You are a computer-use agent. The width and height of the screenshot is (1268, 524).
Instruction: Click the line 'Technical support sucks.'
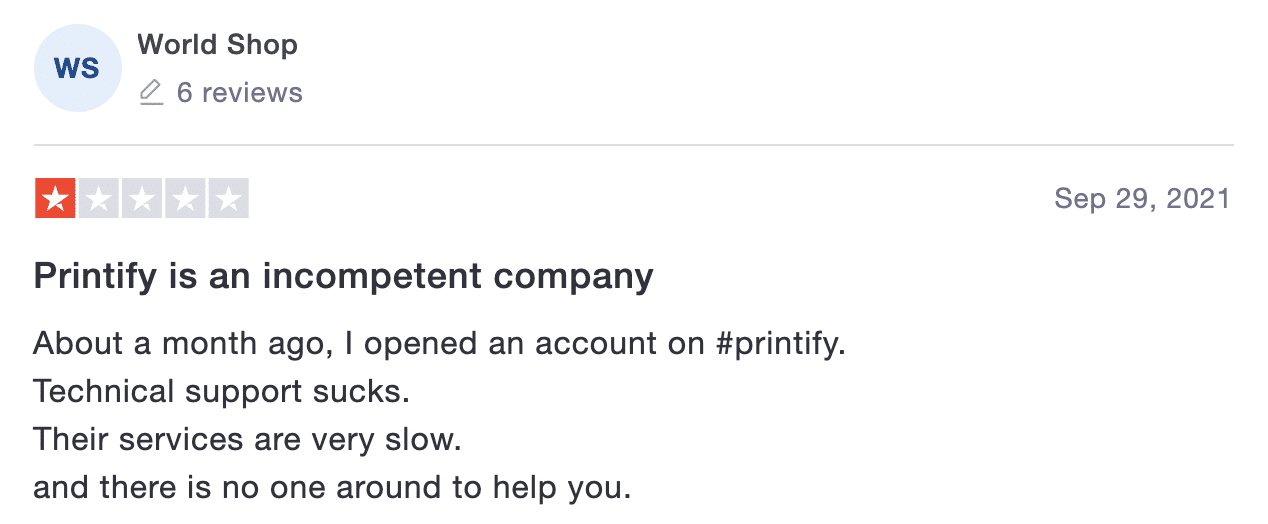point(222,391)
